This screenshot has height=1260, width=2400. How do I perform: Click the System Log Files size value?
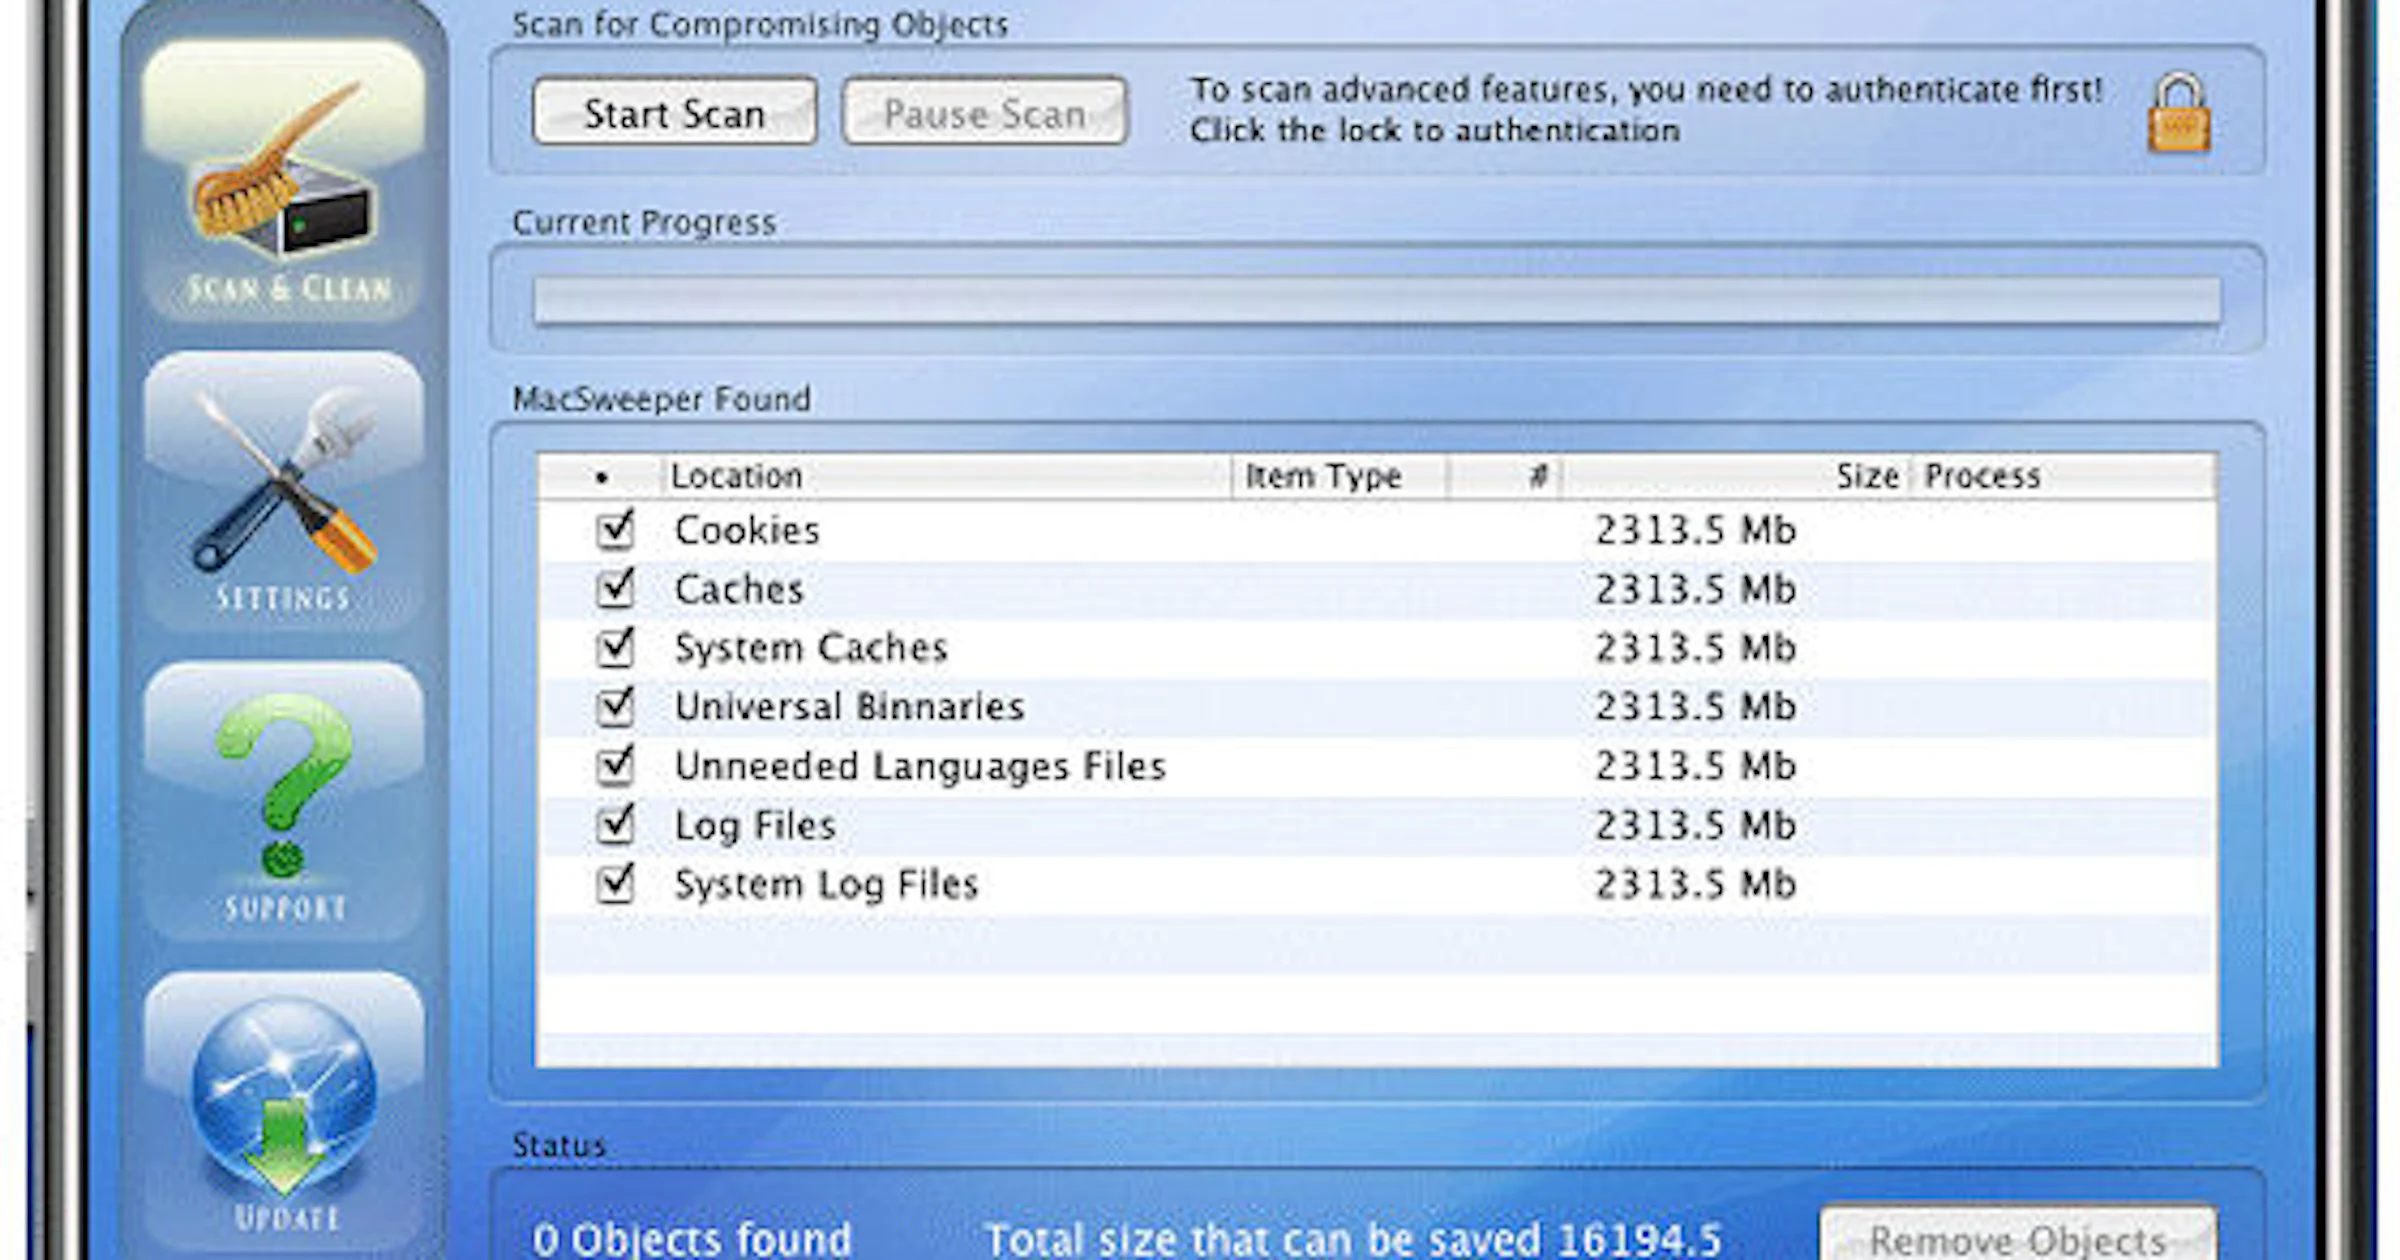click(x=1696, y=884)
